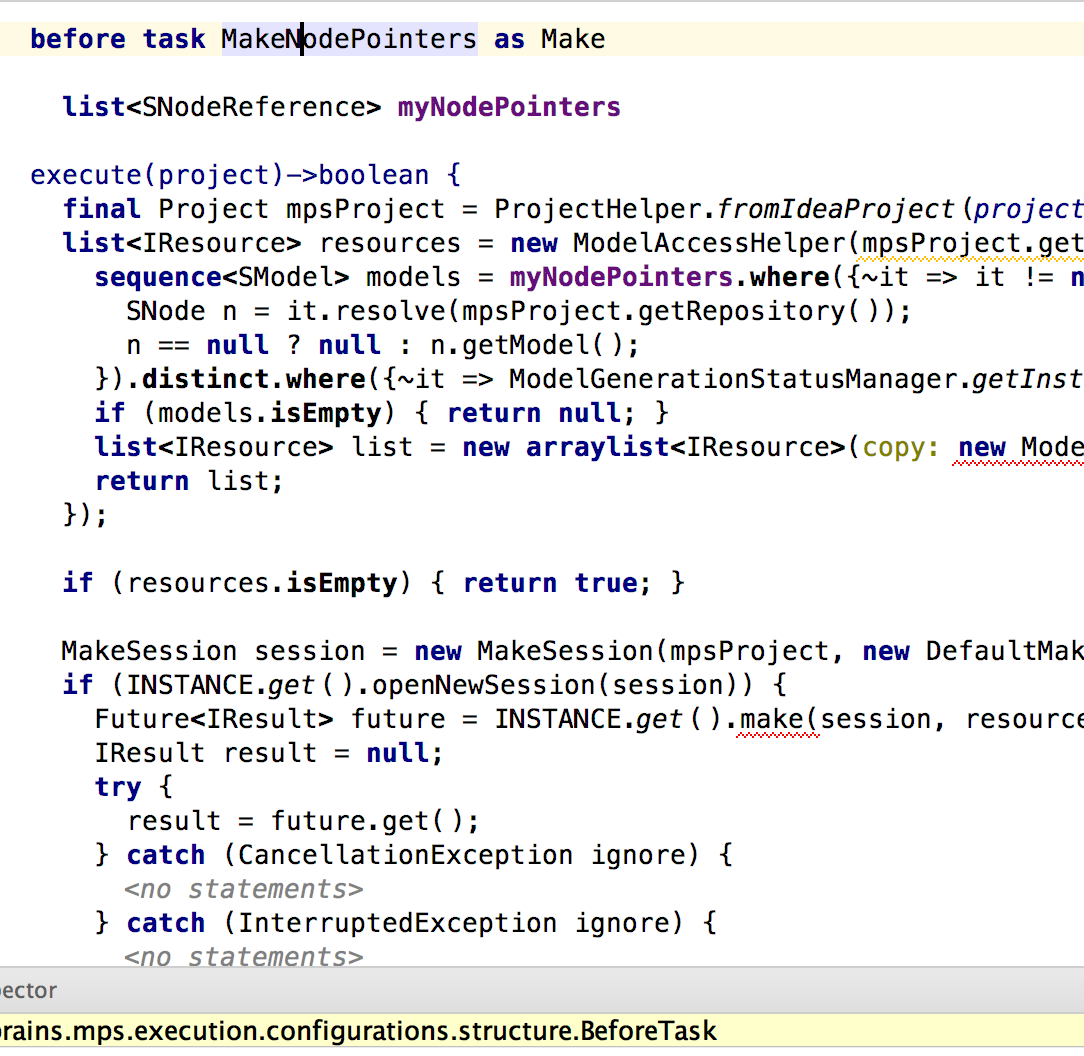Select the second <no statements> placeholder under InterruptedException
Image resolution: width=1084 pixels, height=1056 pixels.
coord(243,957)
